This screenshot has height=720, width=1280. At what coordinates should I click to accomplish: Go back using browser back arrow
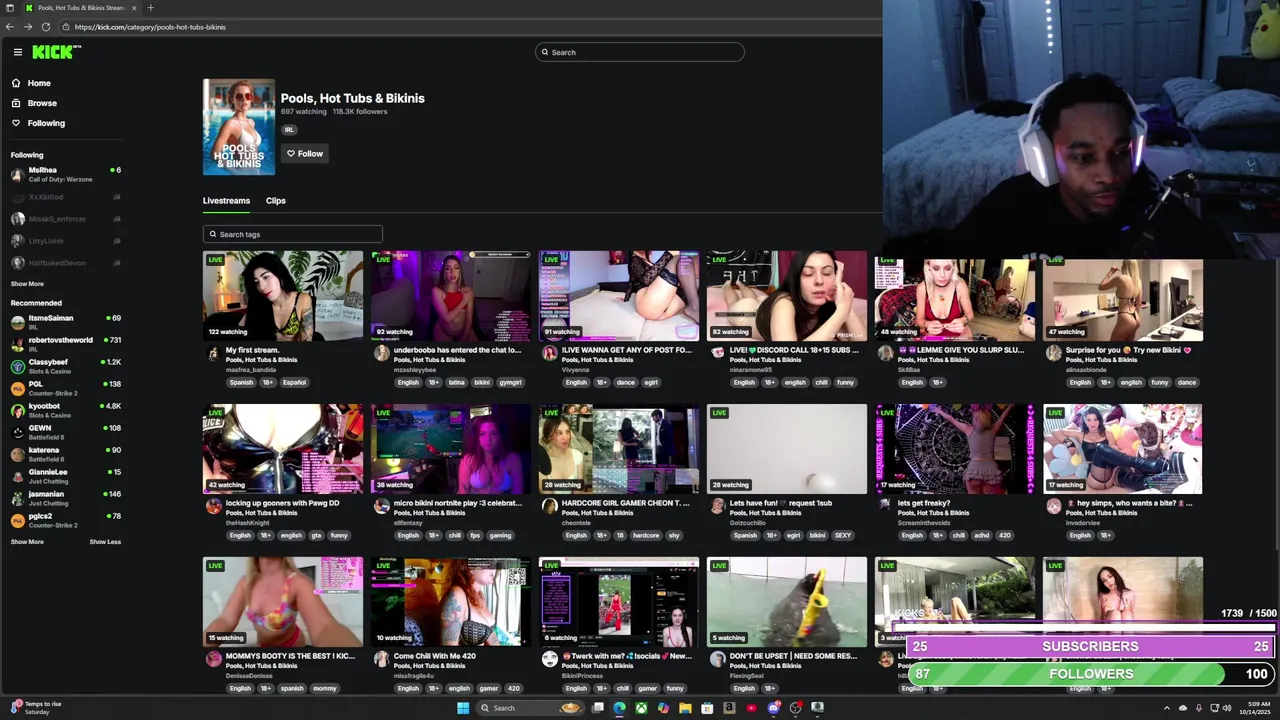(x=10, y=27)
